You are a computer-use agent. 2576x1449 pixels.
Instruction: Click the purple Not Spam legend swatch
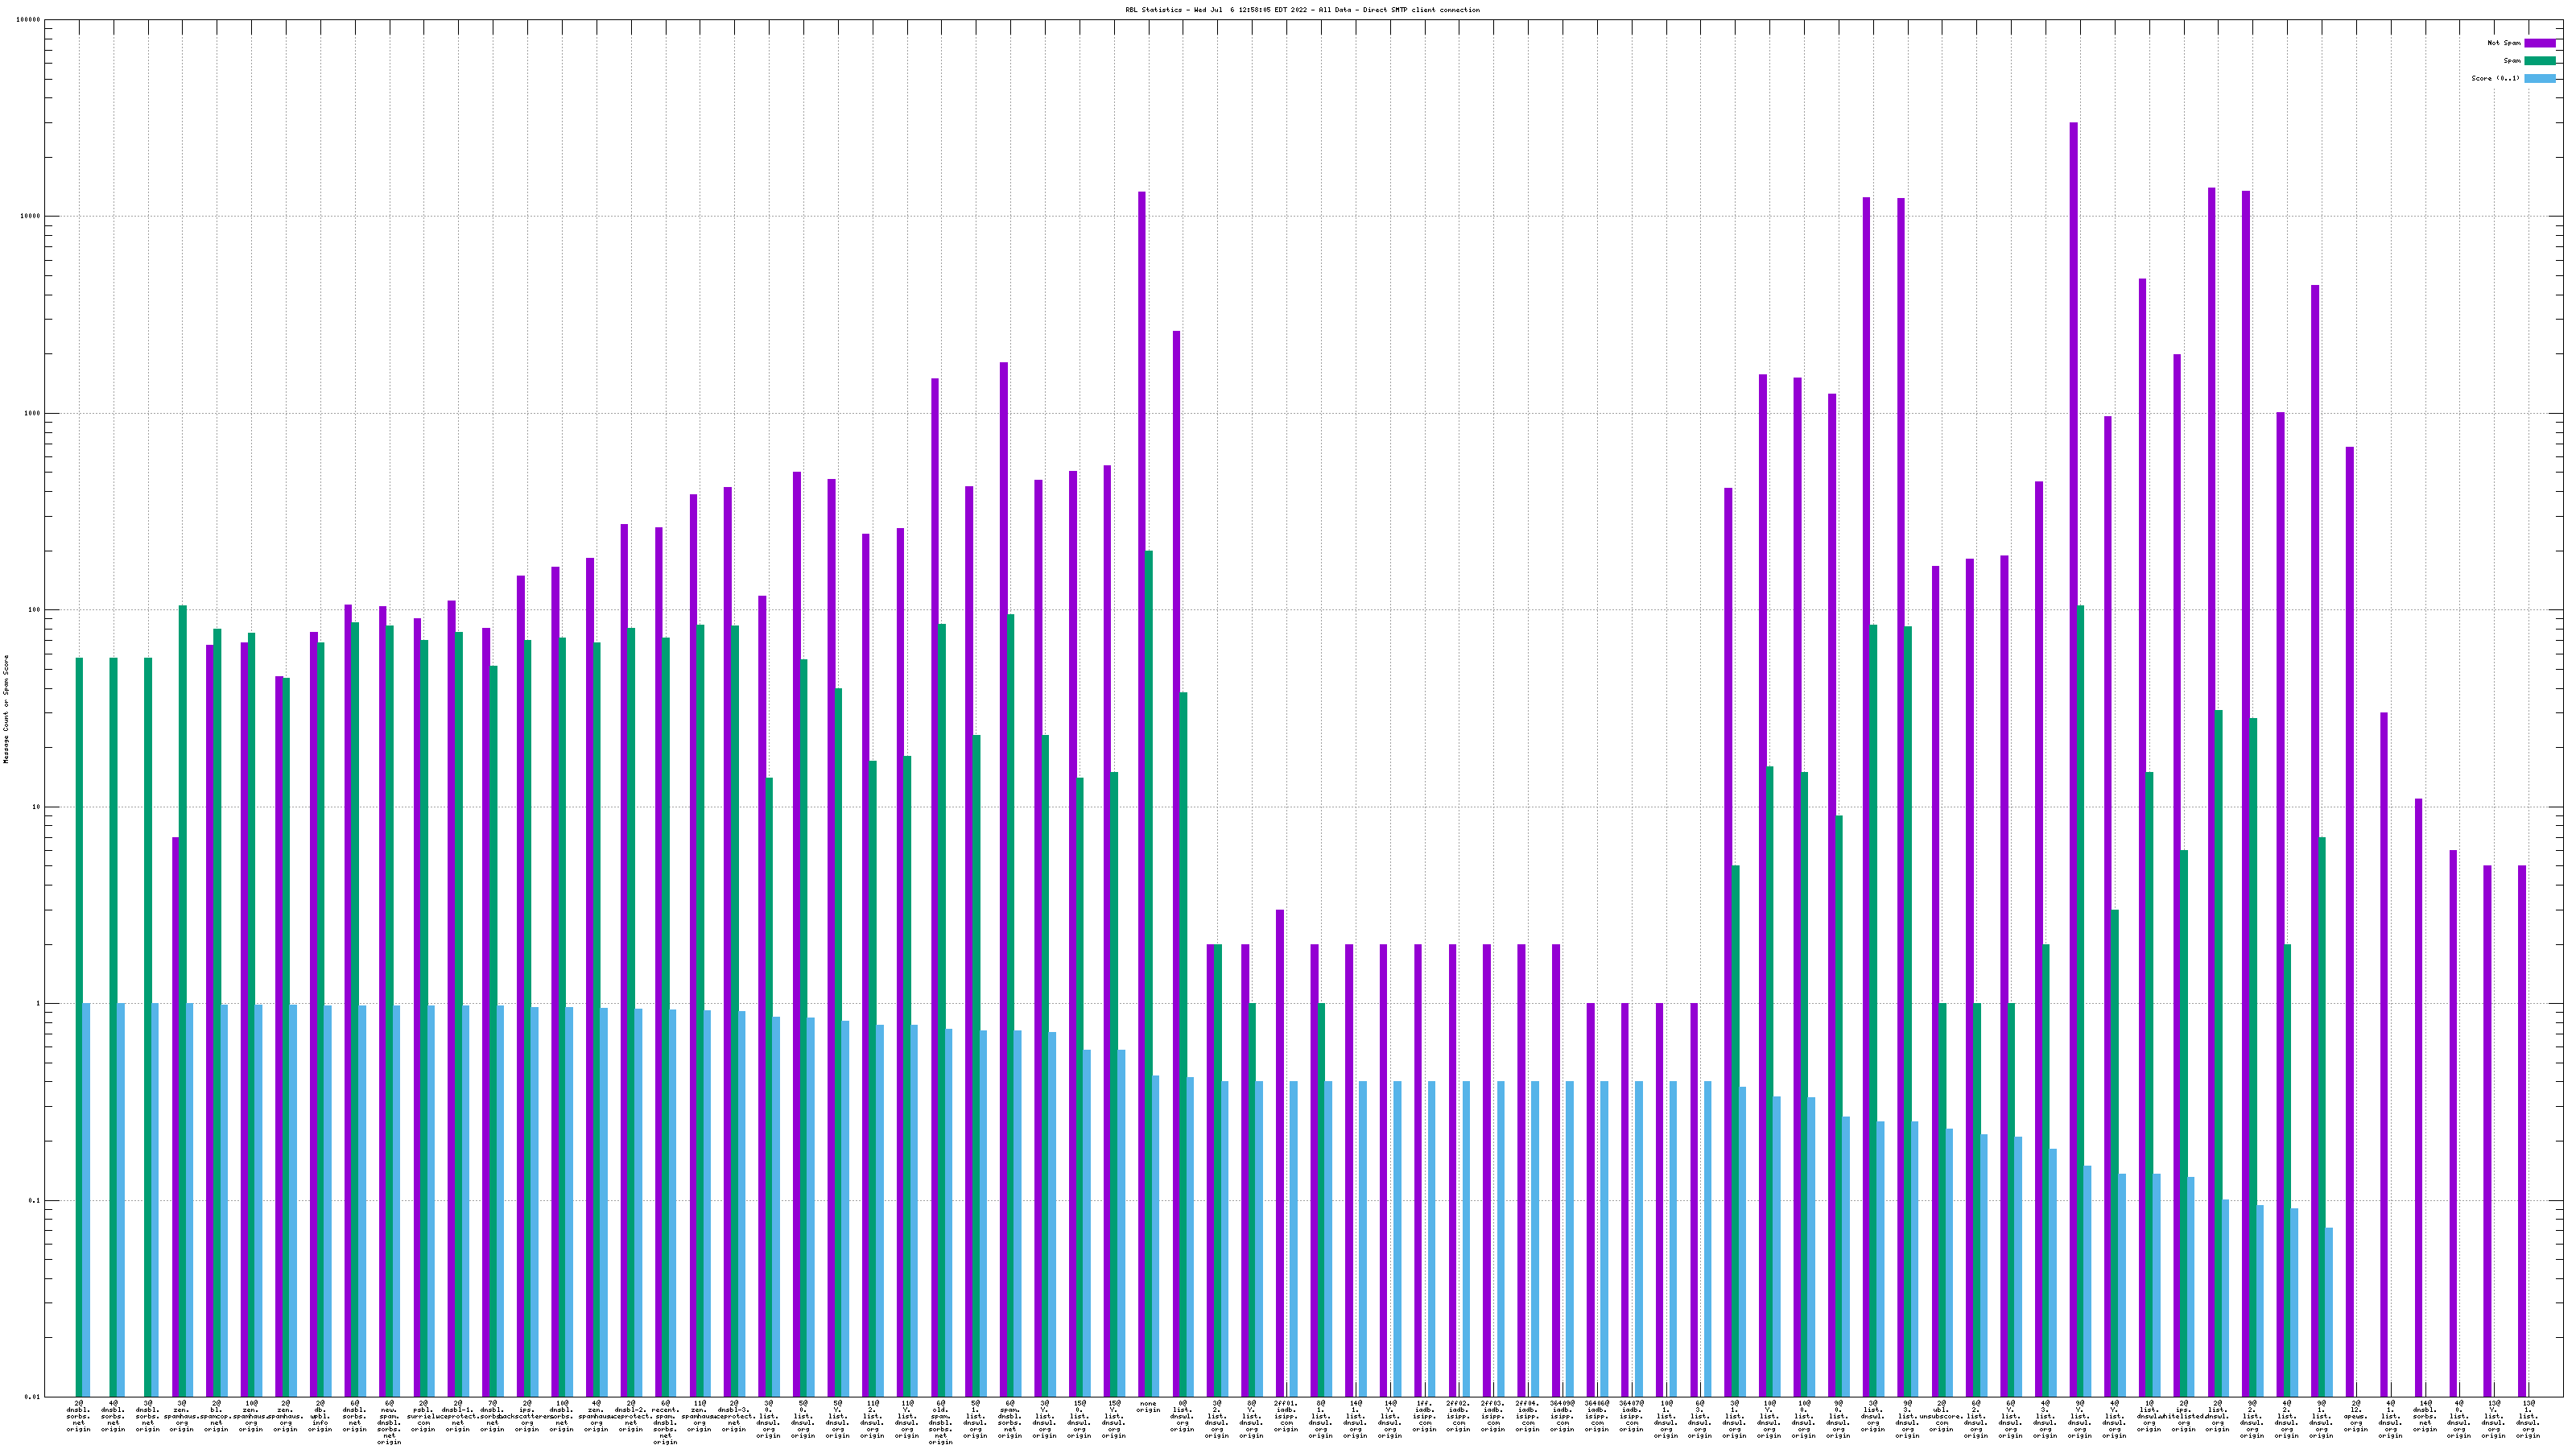(2539, 43)
